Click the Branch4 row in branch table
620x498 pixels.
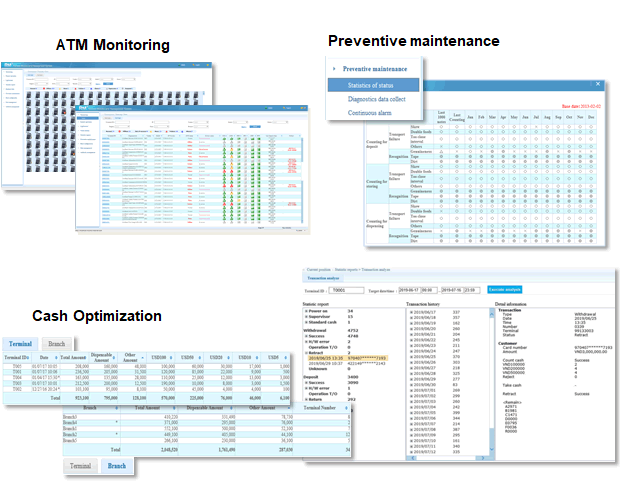[206, 423]
